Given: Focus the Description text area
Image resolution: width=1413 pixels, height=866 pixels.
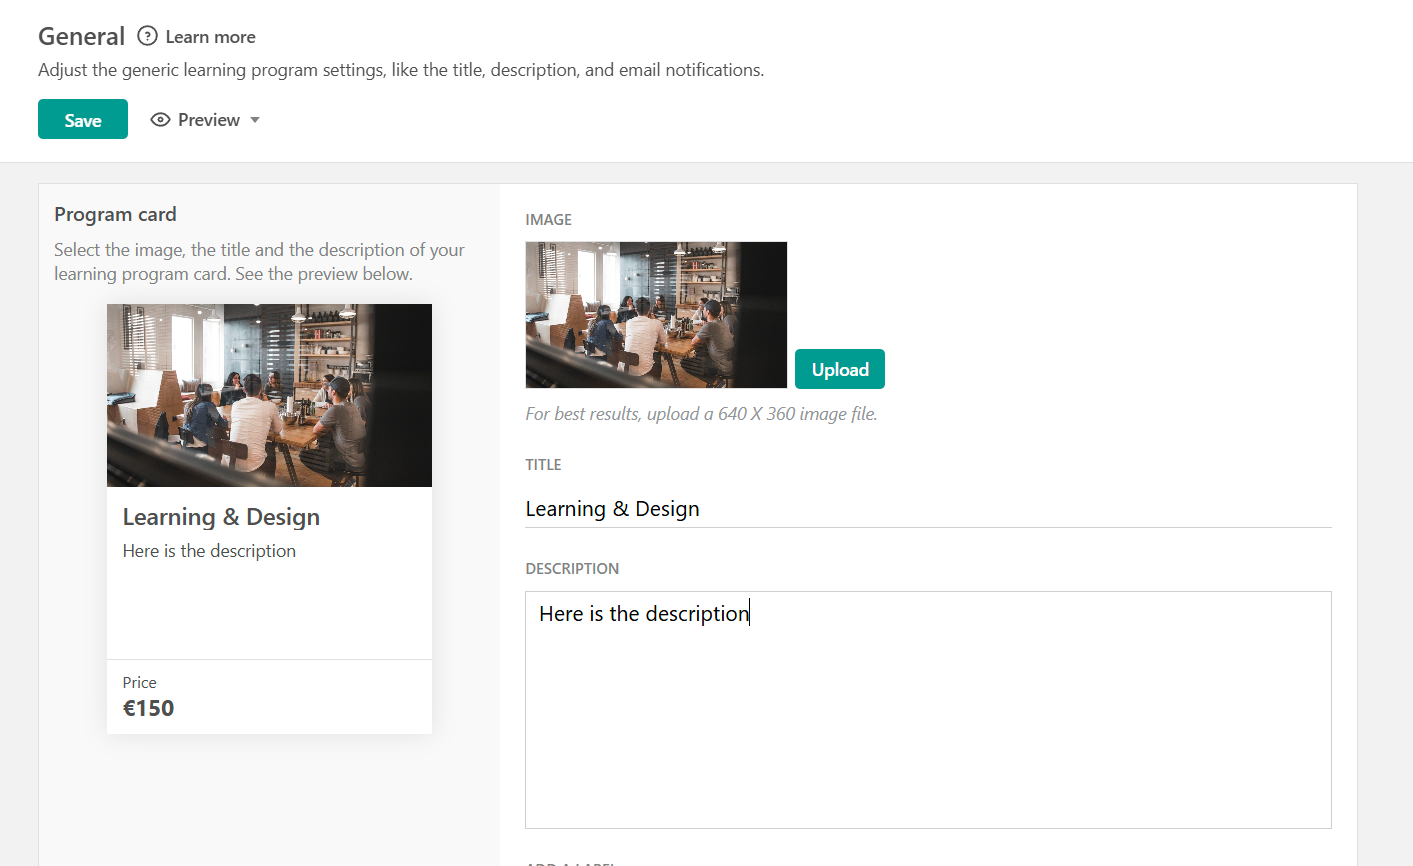Looking at the screenshot, I should pyautogui.click(x=928, y=710).
